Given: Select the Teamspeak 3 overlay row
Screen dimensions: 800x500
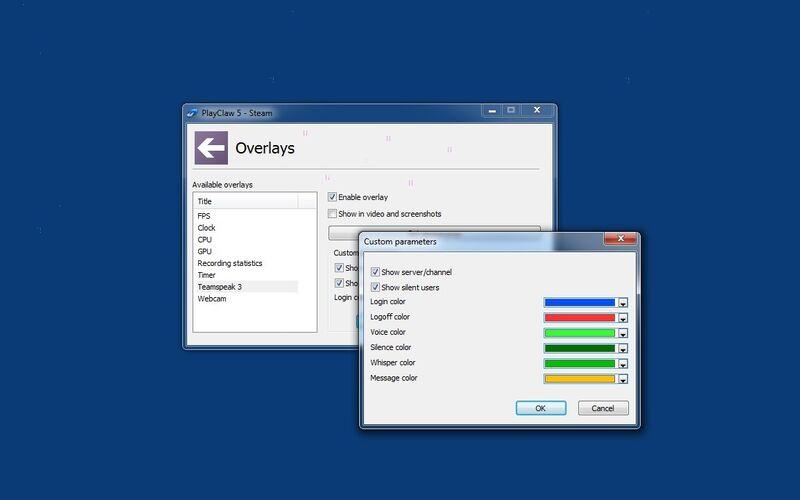Looking at the screenshot, I should pos(247,287).
